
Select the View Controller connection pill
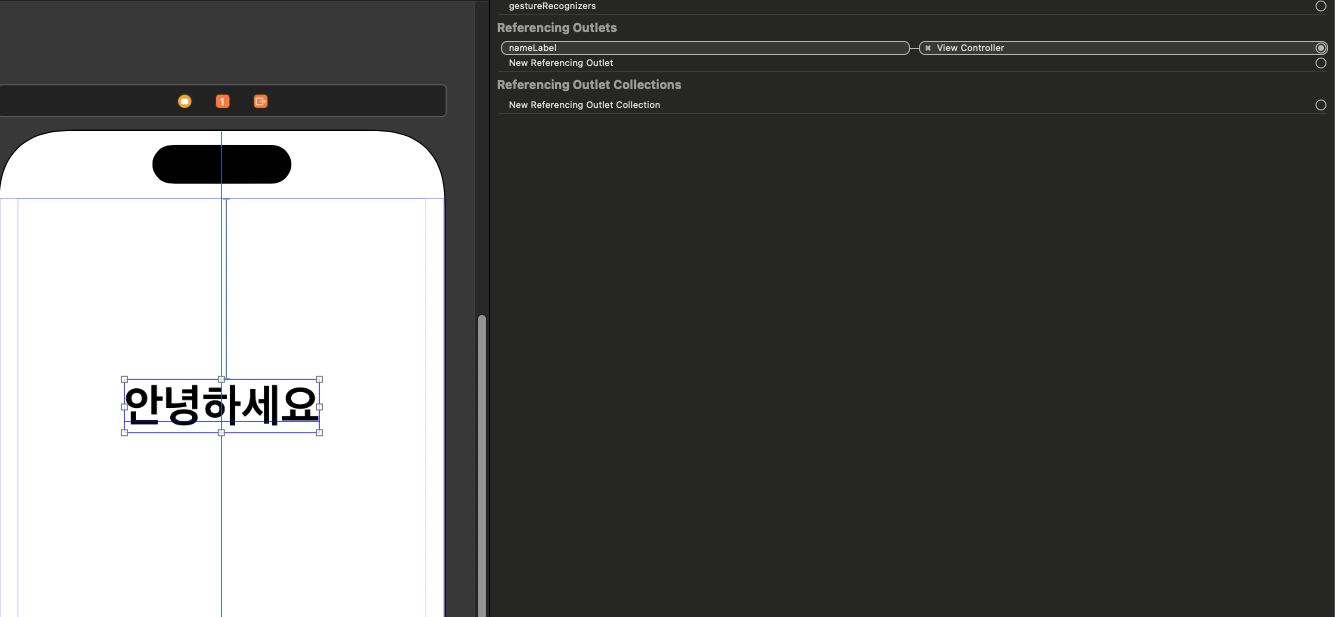(1123, 48)
